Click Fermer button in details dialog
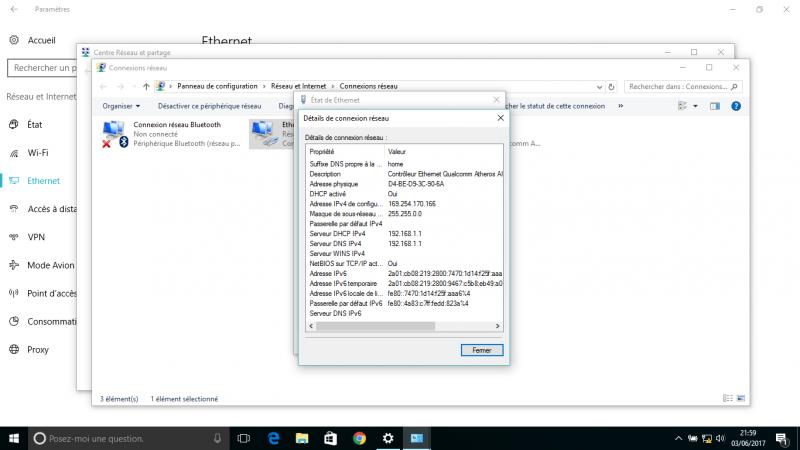800x450 pixels. point(482,350)
